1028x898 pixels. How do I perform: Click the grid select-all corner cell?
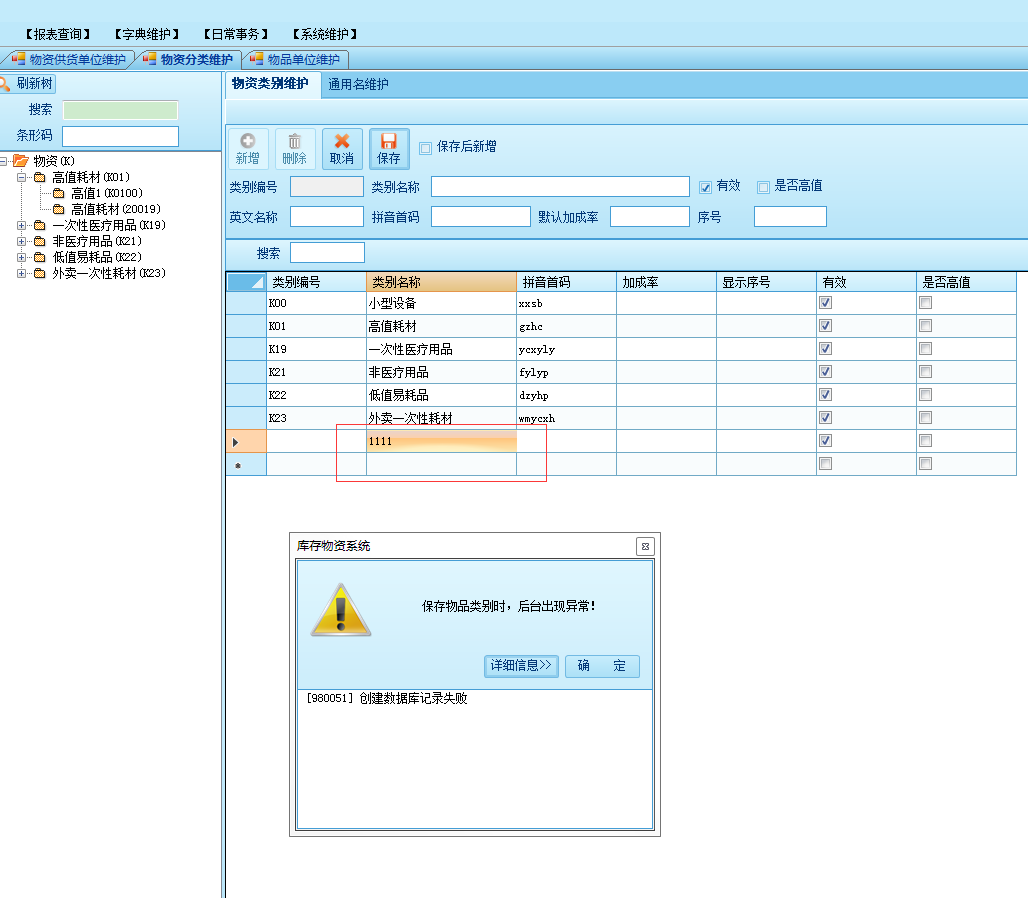(246, 282)
